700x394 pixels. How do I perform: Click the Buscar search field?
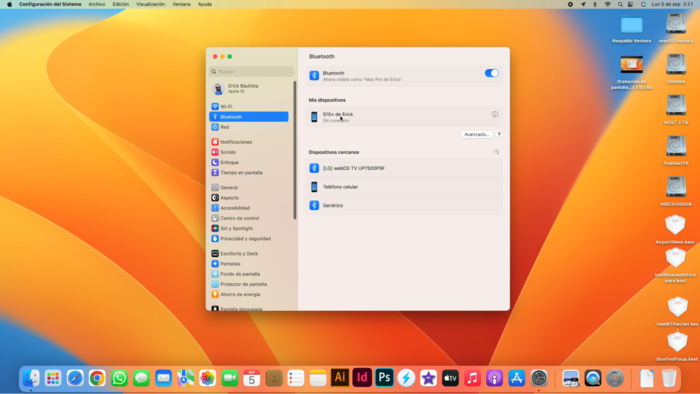[x=251, y=71]
